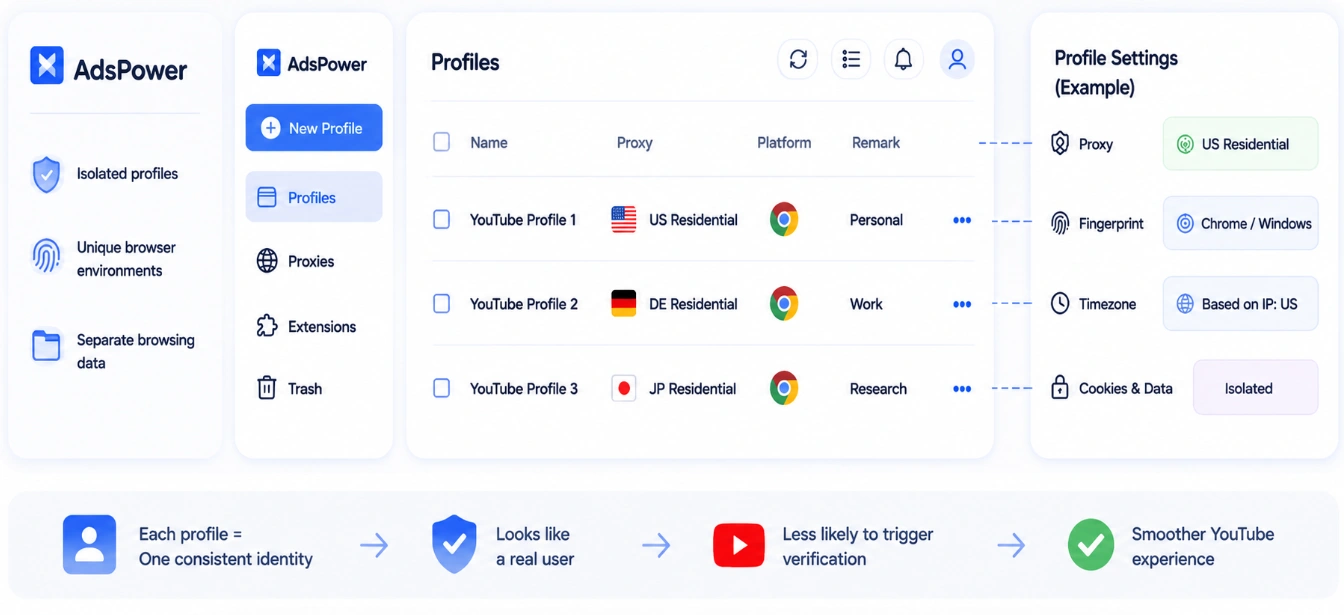Click the "Less likely to trigger verification" text
Image resolution: width=1344 pixels, height=615 pixels.
(x=858, y=546)
